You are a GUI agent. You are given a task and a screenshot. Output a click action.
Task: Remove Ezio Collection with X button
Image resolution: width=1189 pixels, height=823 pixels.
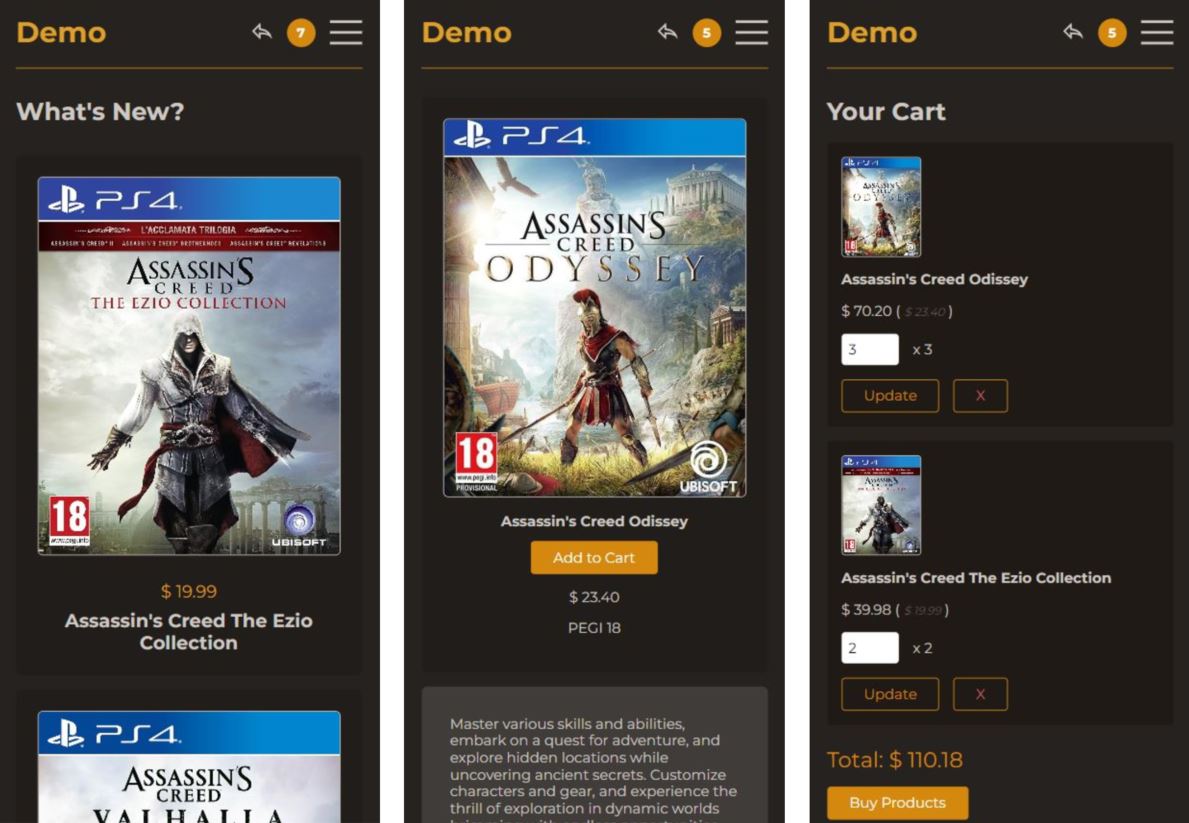point(980,694)
